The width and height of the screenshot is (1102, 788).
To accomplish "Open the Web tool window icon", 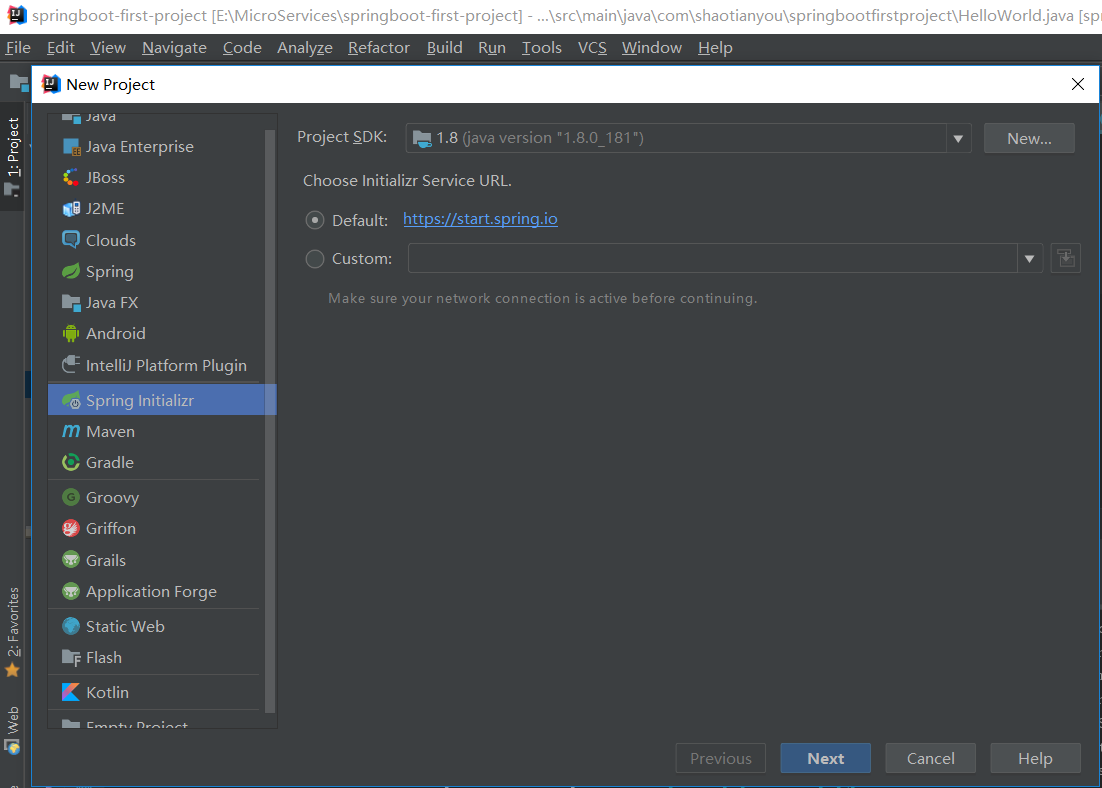I will pos(13,748).
